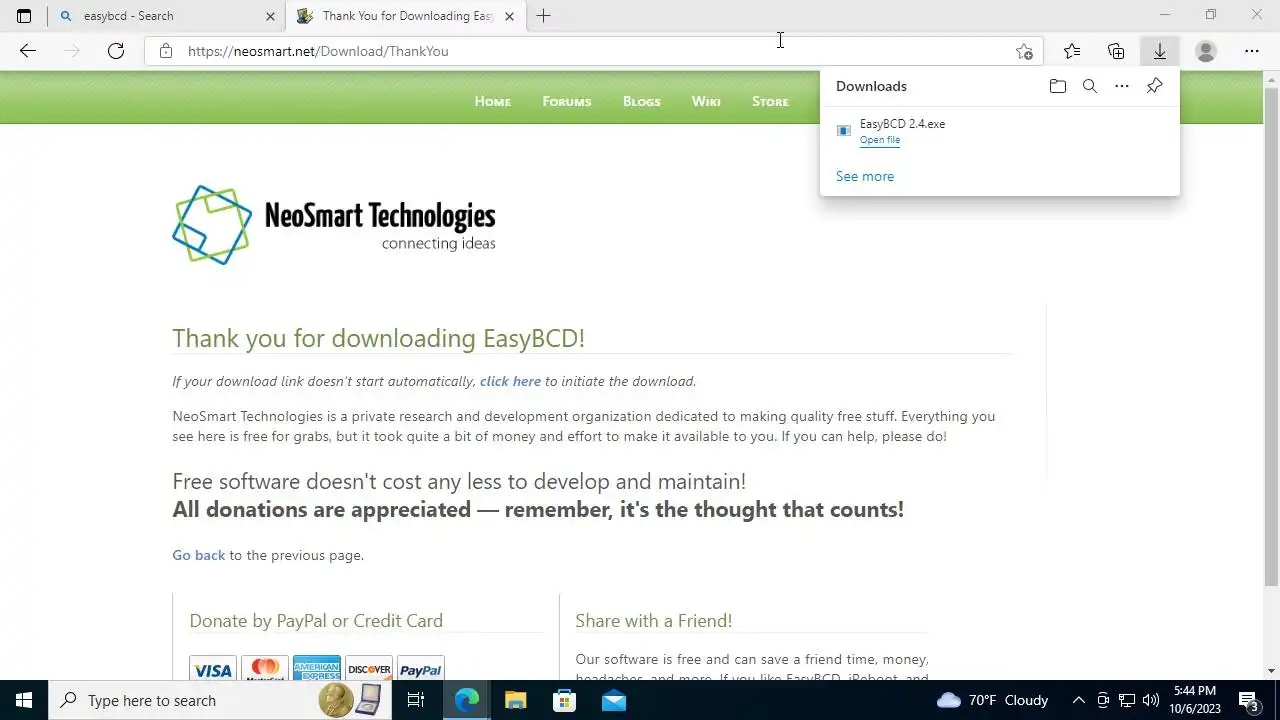Open volume control in tray

1151,700
